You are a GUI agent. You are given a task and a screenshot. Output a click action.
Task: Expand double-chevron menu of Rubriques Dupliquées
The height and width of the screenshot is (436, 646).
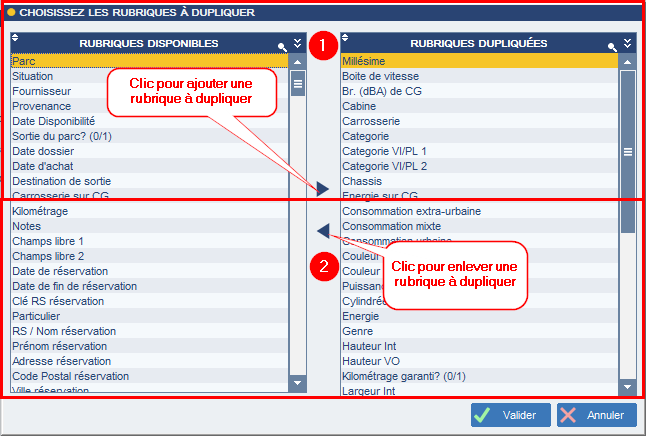pos(627,43)
